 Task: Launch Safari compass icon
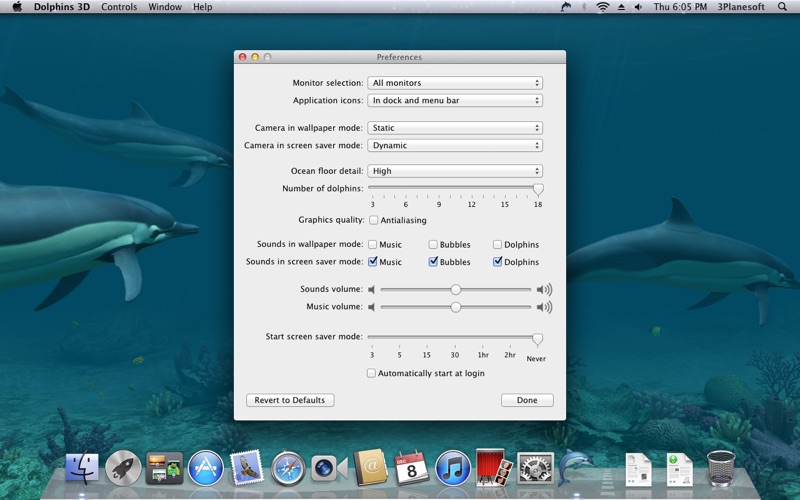(288, 468)
